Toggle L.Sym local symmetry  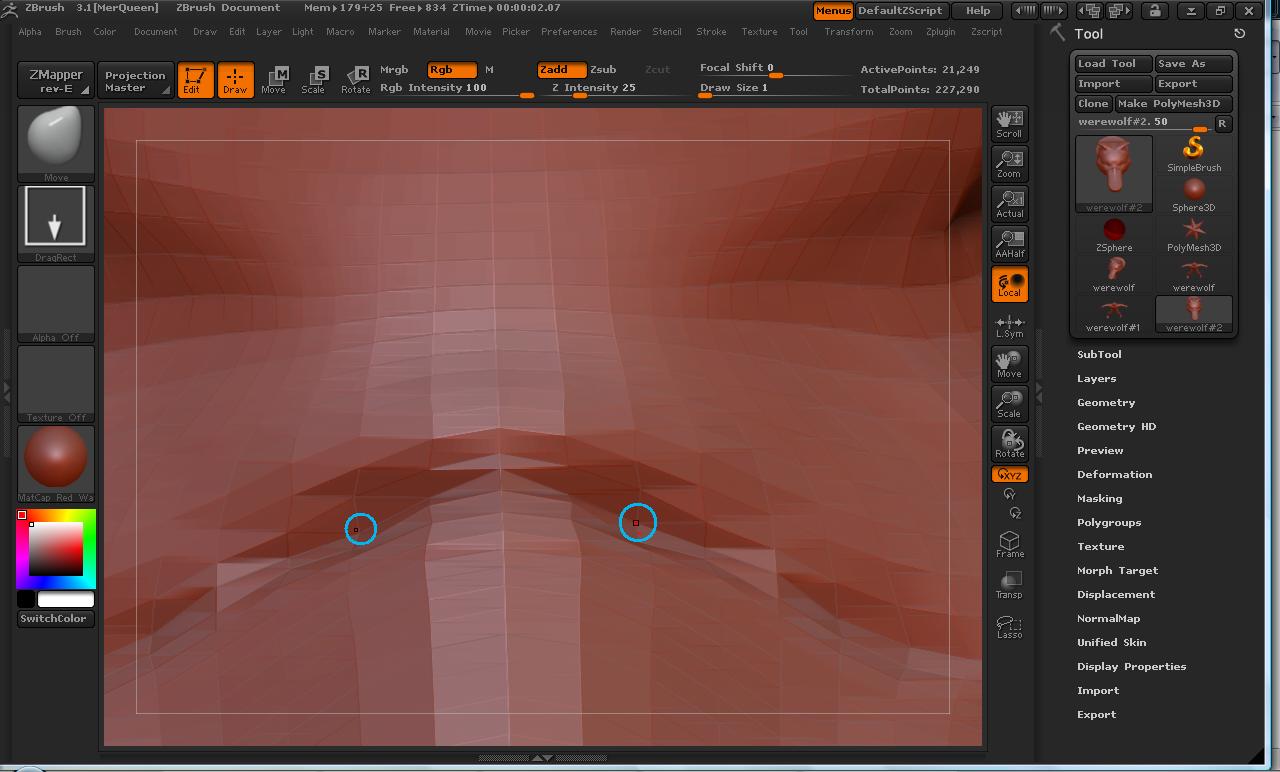1009,326
